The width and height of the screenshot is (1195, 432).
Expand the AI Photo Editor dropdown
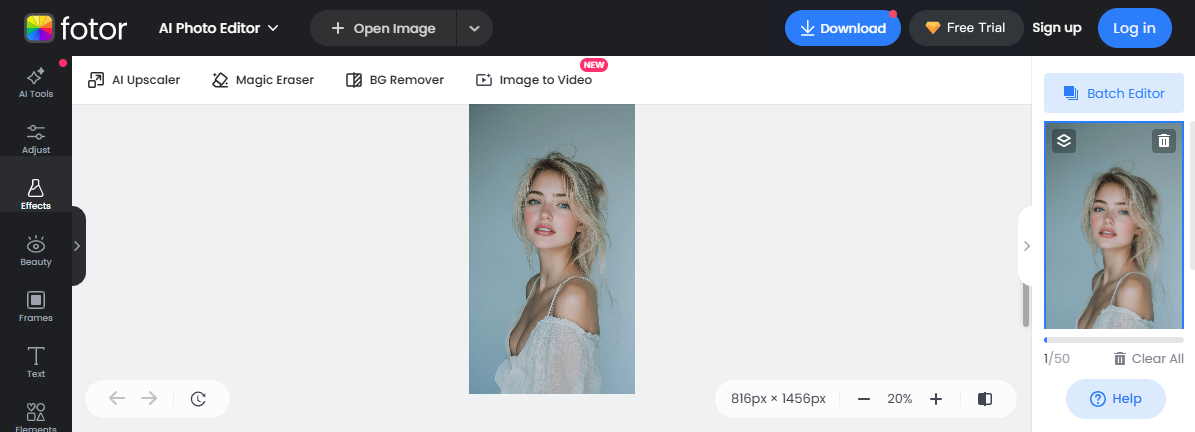tap(219, 28)
